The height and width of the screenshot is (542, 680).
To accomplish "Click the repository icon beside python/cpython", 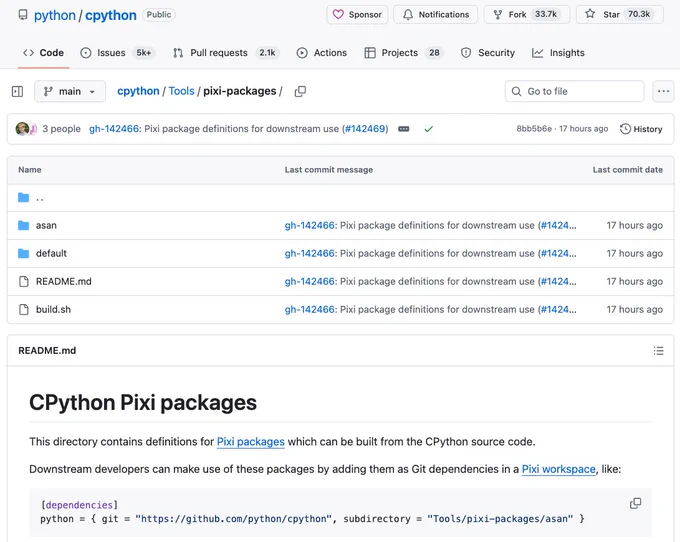I will pyautogui.click(x=23, y=15).
